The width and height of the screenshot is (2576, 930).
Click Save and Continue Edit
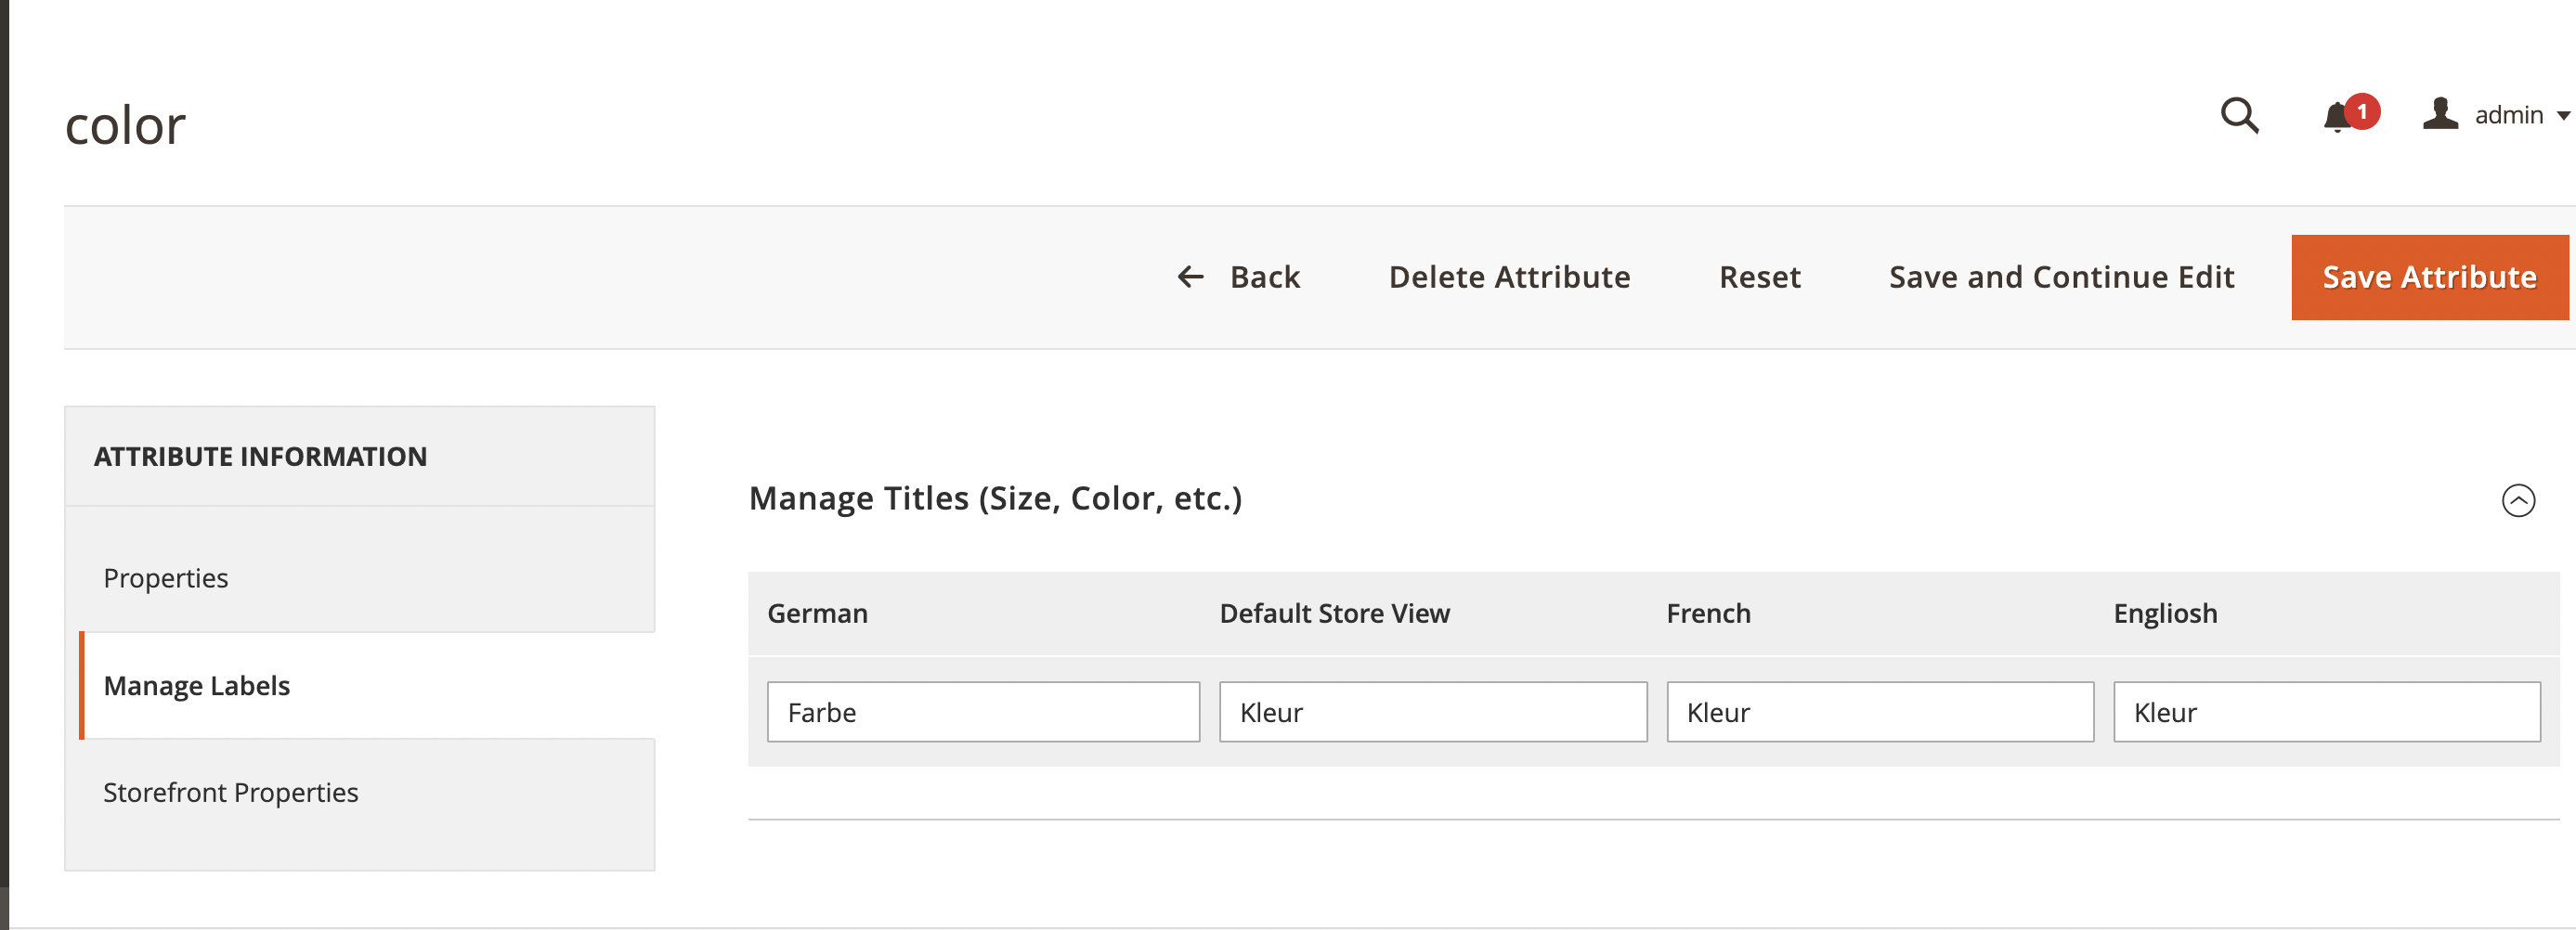click(x=2061, y=277)
